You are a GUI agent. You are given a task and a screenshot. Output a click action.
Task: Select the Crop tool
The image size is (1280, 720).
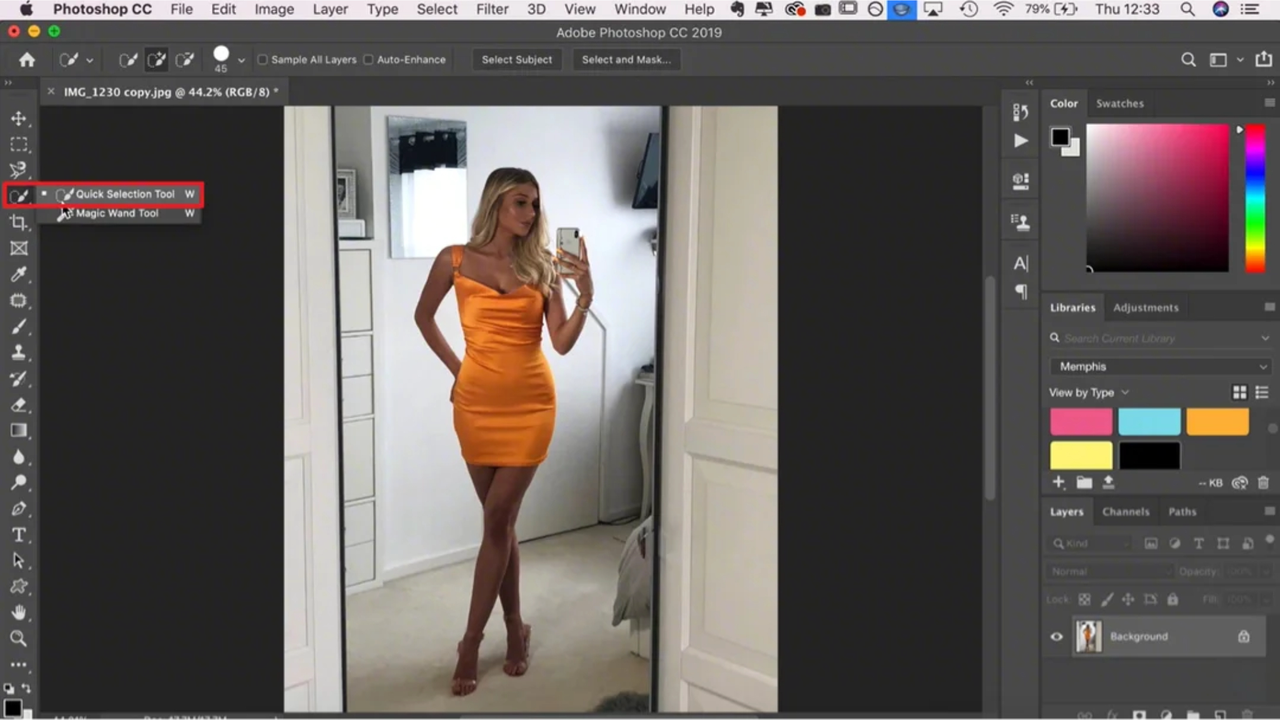click(19, 222)
